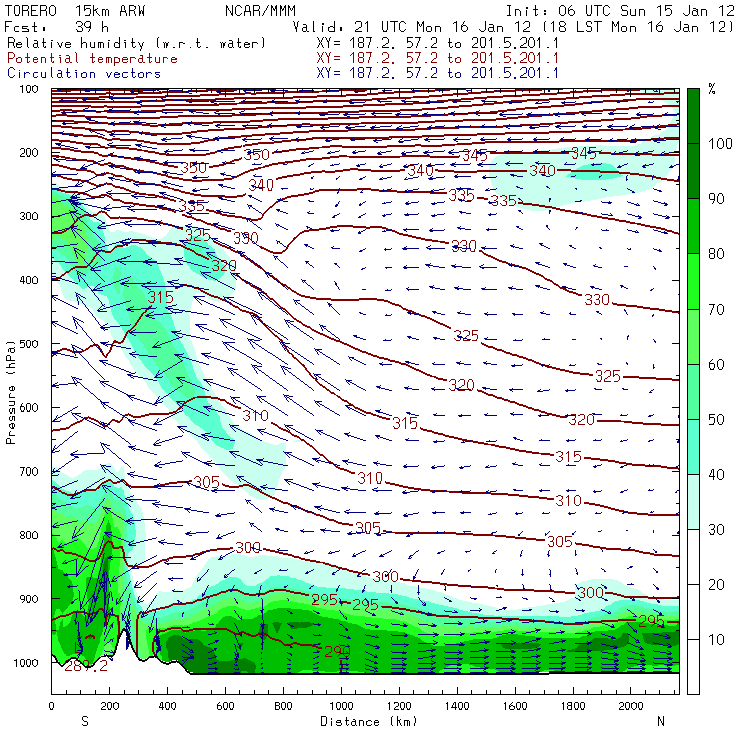The height and width of the screenshot is (740, 740).
Task: Click the 'Fcst: 39 h' forecast label
Action: (56, 27)
